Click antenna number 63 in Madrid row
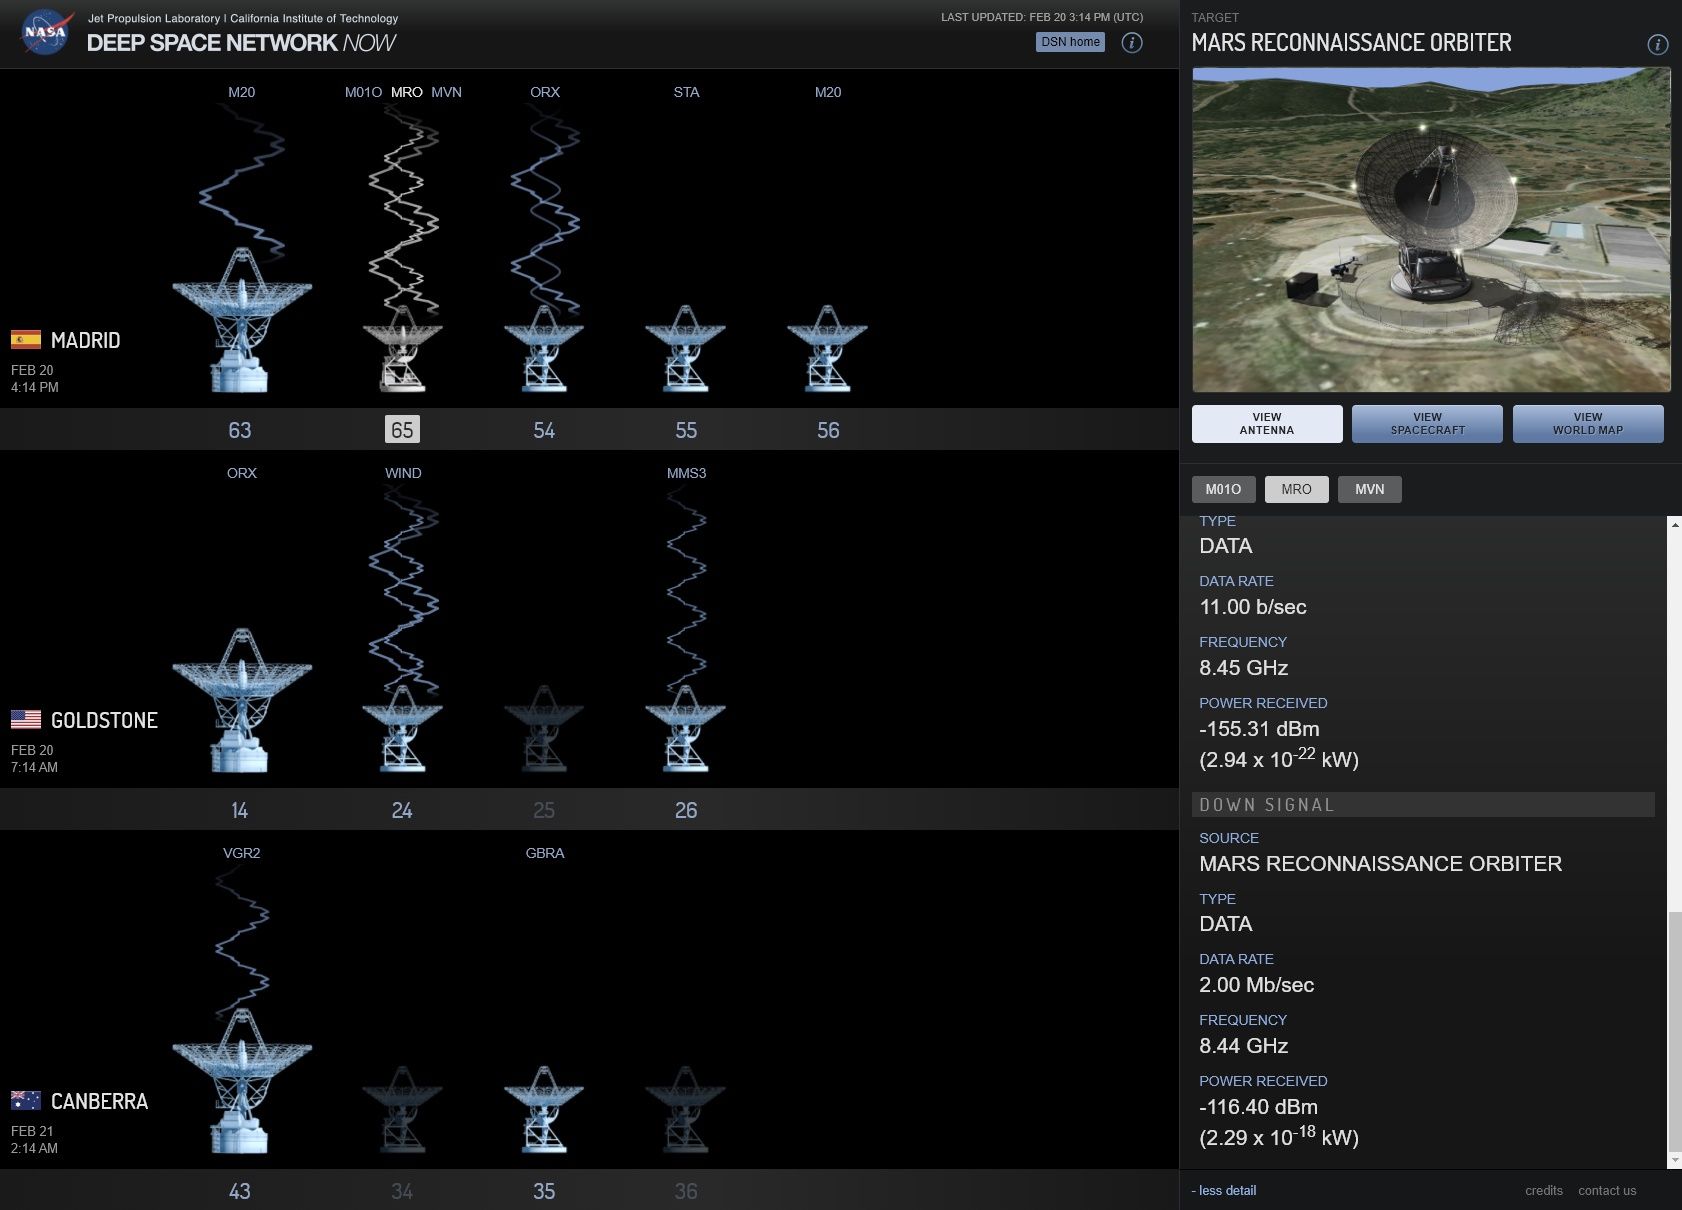Screen dimensions: 1682x1210 240,430
